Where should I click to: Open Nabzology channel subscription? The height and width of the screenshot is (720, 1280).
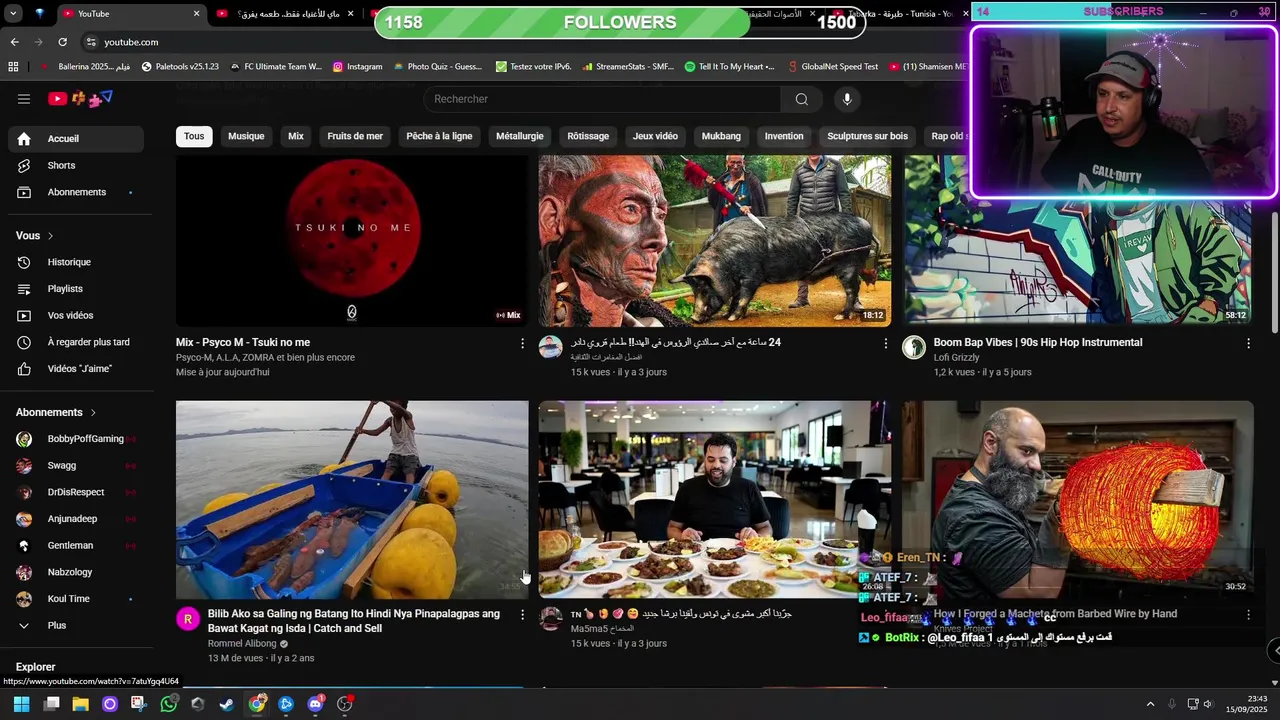pyautogui.click(x=76, y=572)
